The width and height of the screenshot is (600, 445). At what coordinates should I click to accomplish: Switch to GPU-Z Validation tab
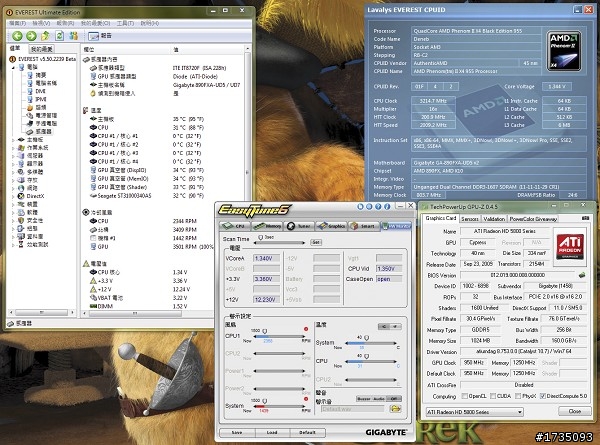(x=494, y=219)
